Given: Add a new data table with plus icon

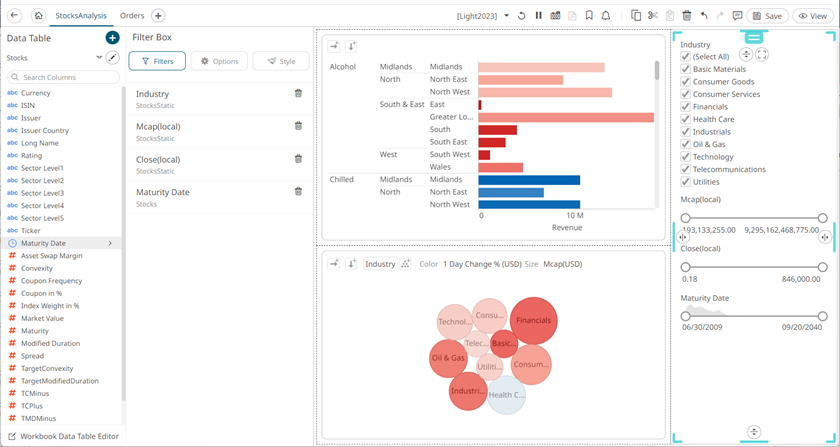Looking at the screenshot, I should 112,37.
